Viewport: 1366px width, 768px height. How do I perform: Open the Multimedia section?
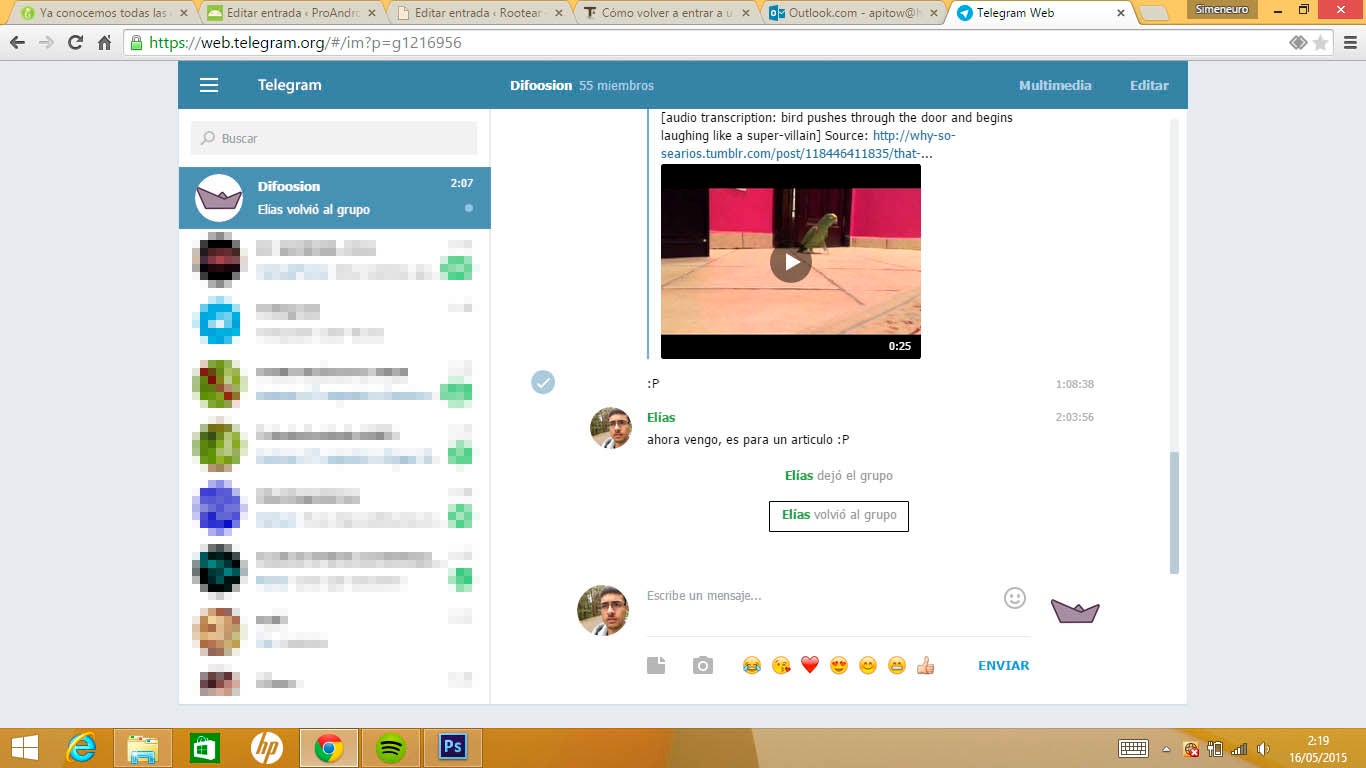(1055, 85)
